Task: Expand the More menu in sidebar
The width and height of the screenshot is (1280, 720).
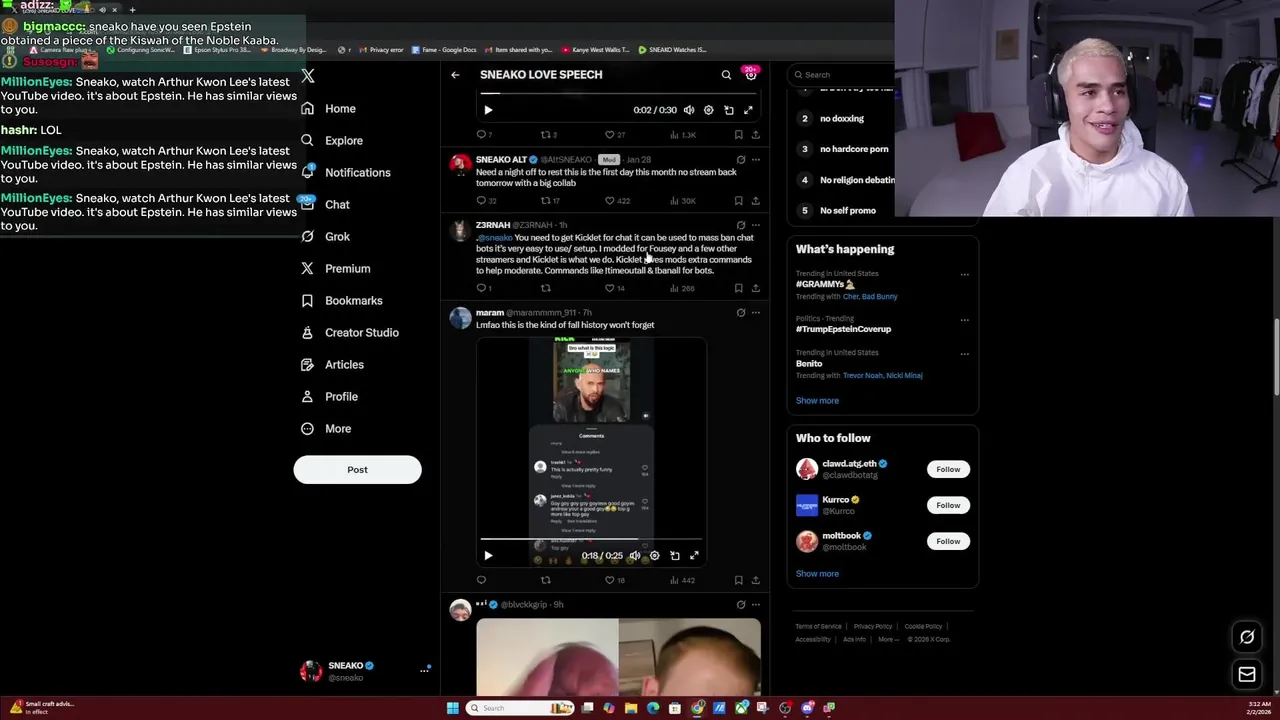Action: pyautogui.click(x=326, y=429)
